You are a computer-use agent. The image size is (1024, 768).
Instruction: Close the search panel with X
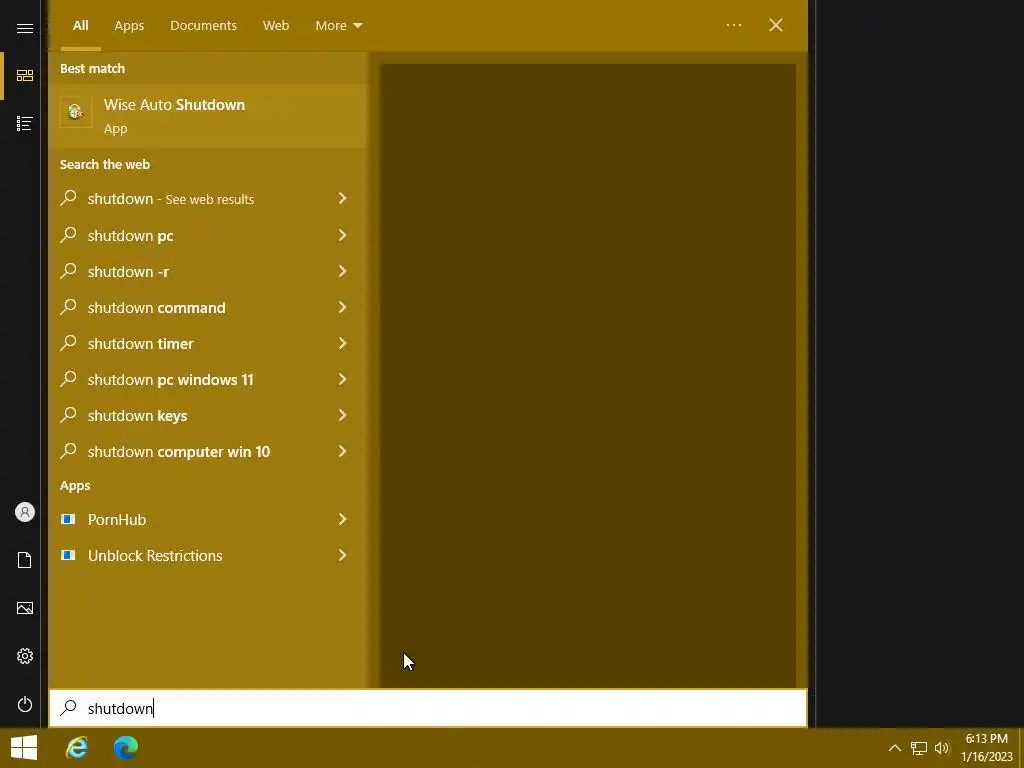776,25
